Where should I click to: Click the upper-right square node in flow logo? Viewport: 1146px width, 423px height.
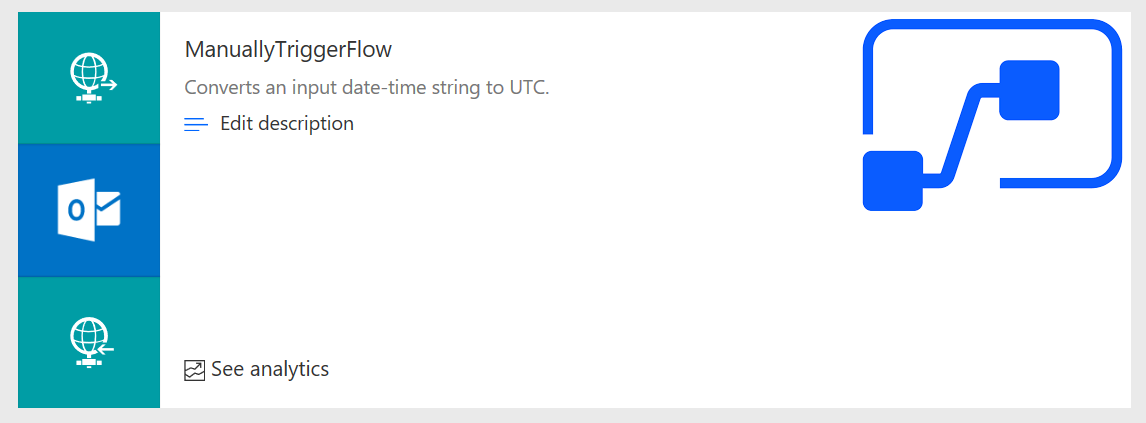[1028, 90]
